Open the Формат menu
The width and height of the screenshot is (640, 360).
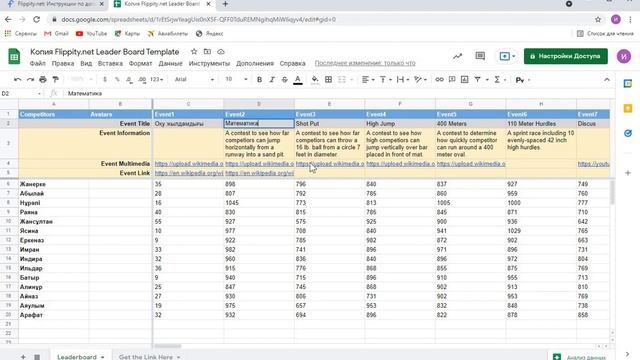click(x=140, y=64)
